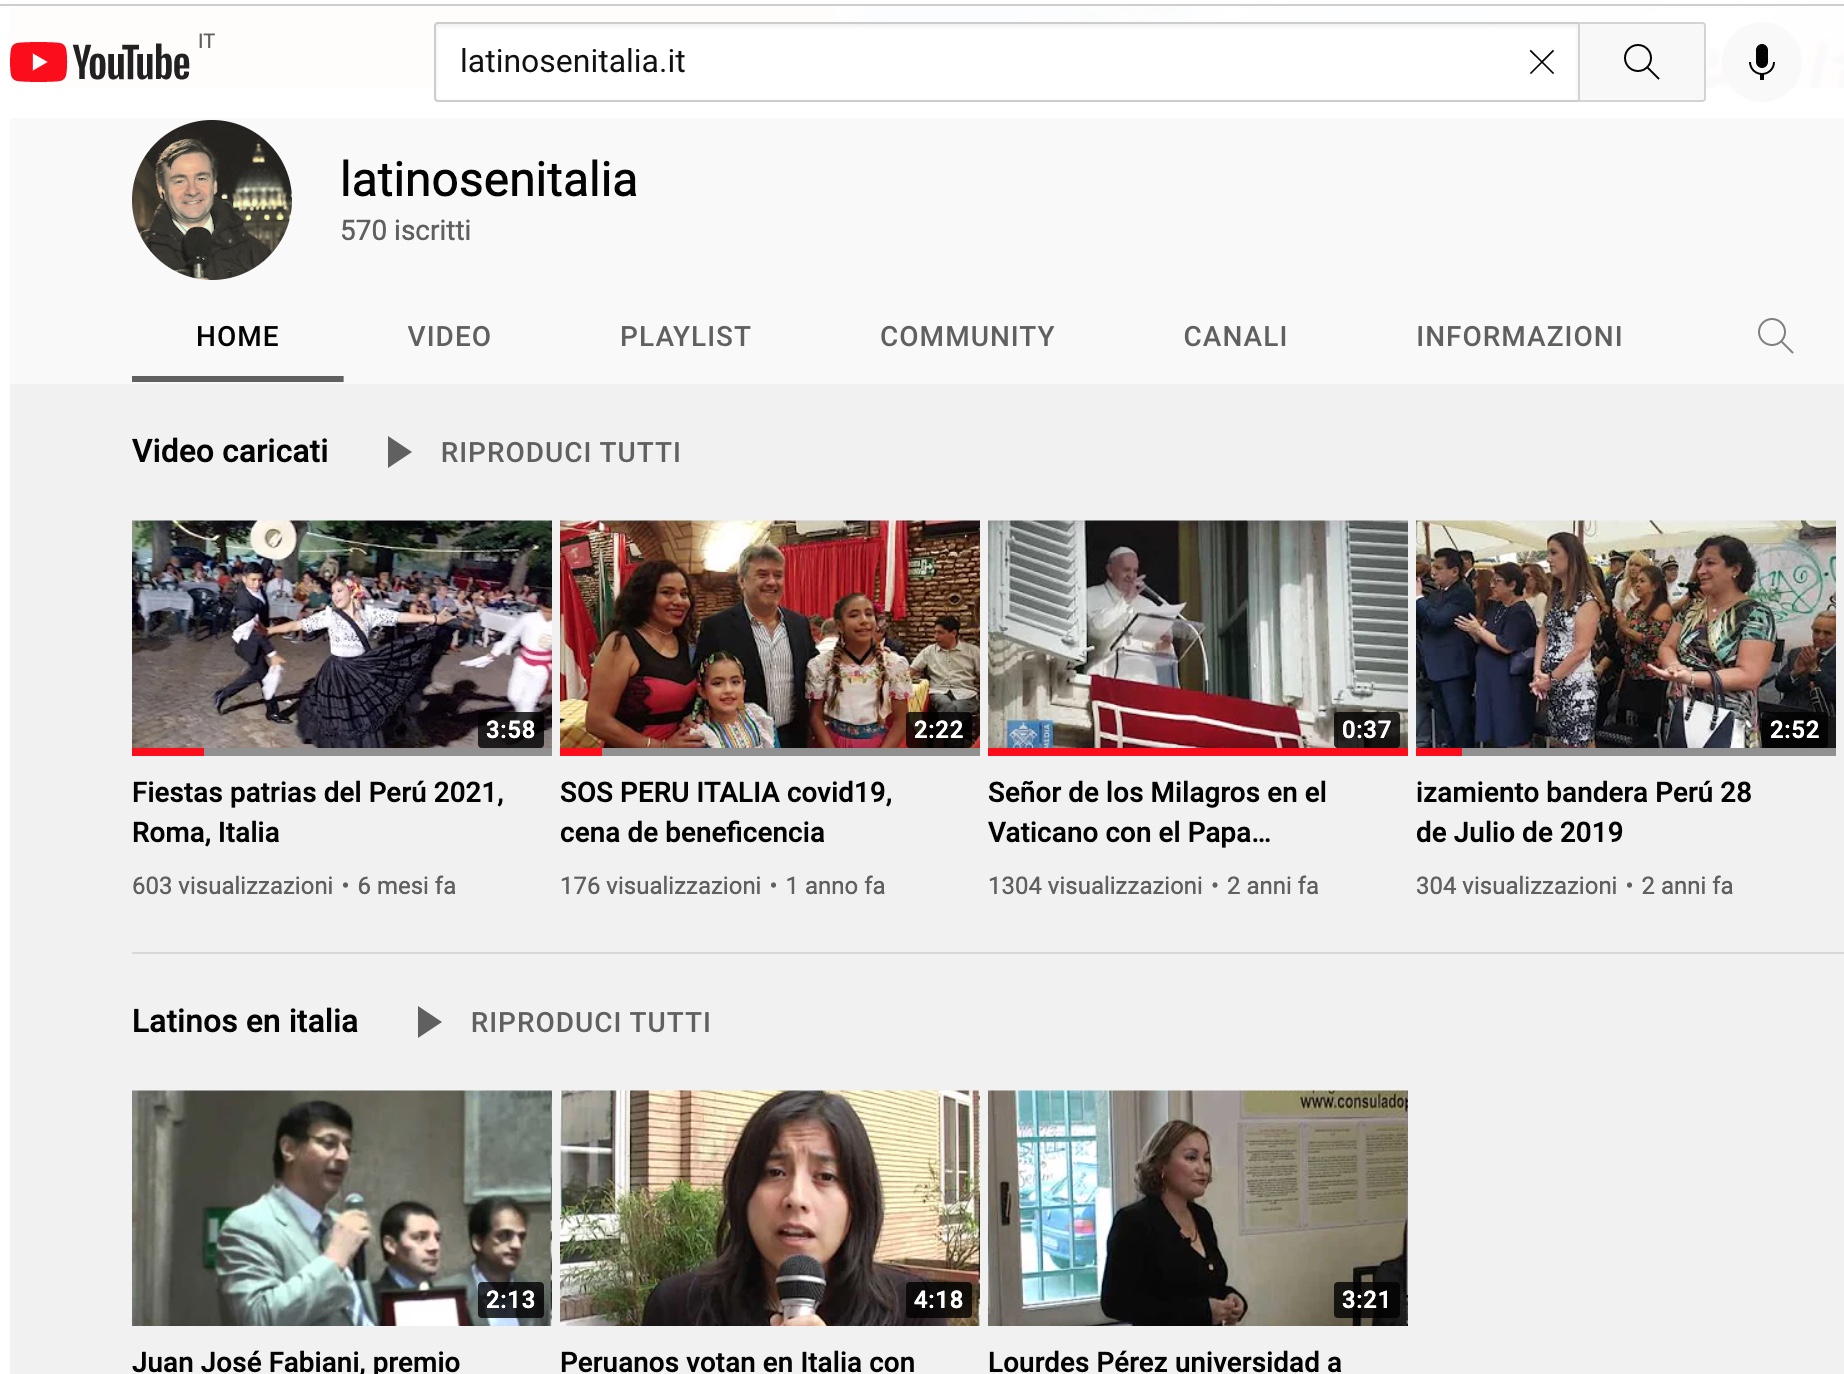
Task: Click title izamiento bandera Perú 28
Action: pyautogui.click(x=1584, y=812)
